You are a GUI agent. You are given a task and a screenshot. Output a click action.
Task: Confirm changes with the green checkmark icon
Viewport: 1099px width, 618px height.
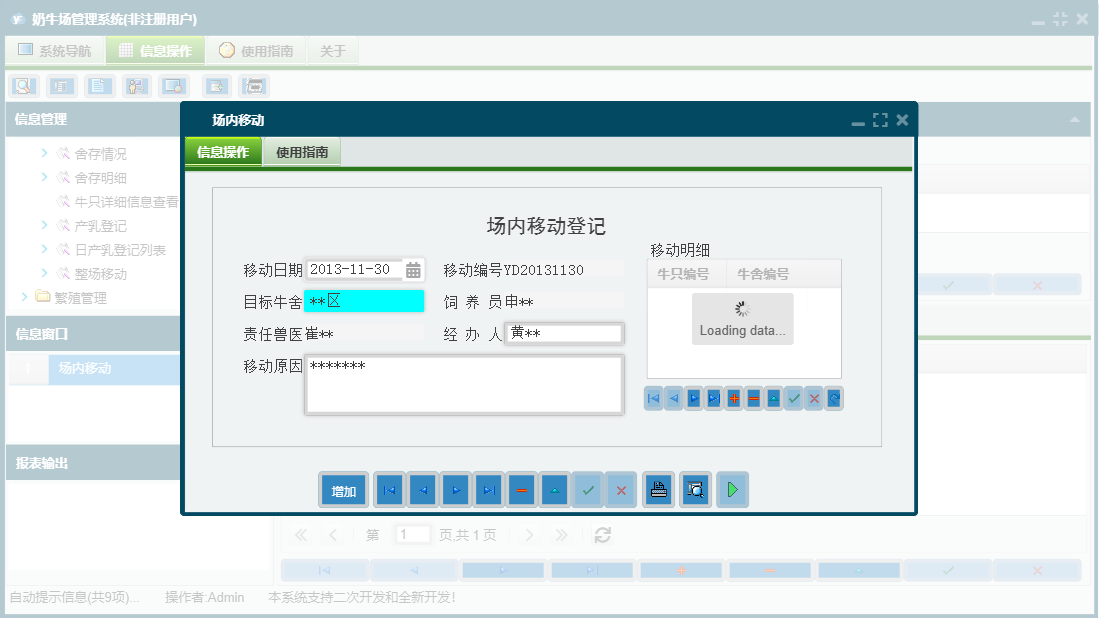pyautogui.click(x=793, y=398)
